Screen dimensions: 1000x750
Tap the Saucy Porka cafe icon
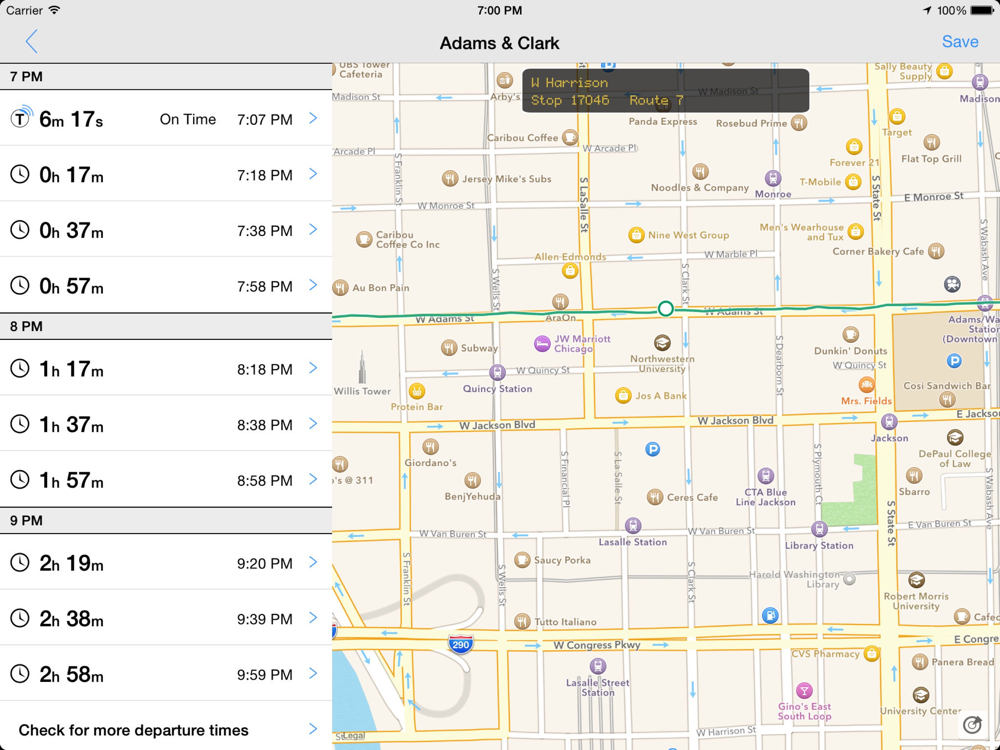[x=522, y=560]
